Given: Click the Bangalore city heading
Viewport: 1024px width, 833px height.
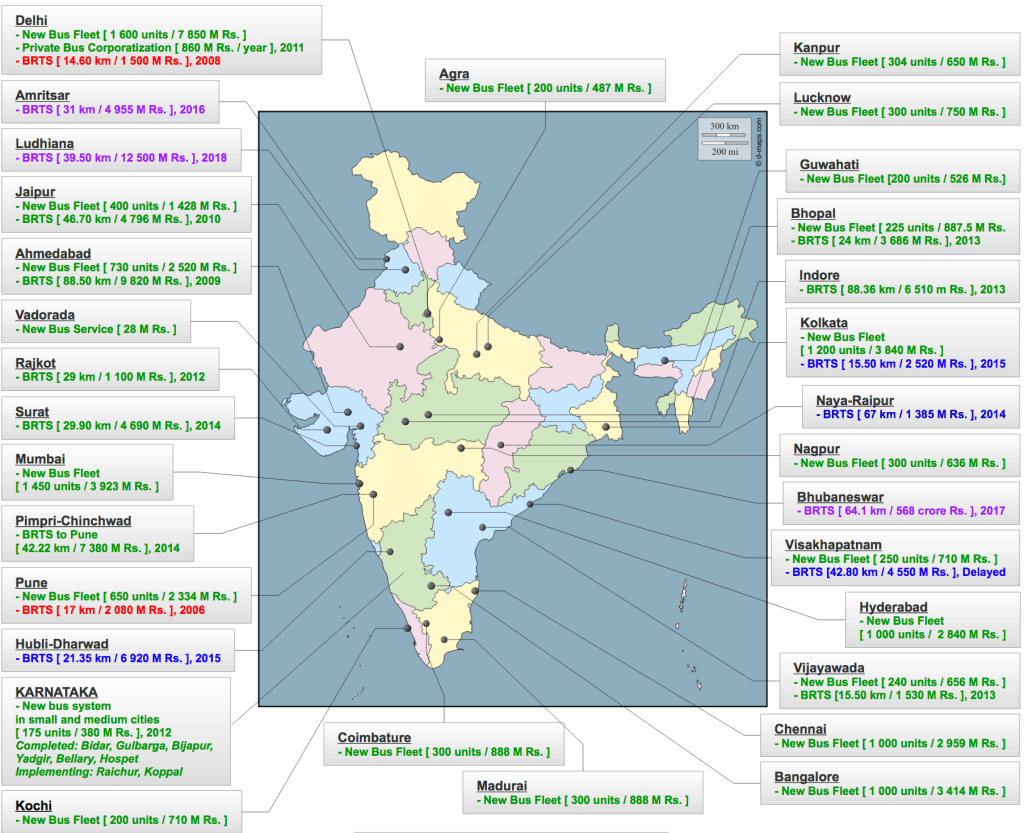Looking at the screenshot, I should [806, 777].
